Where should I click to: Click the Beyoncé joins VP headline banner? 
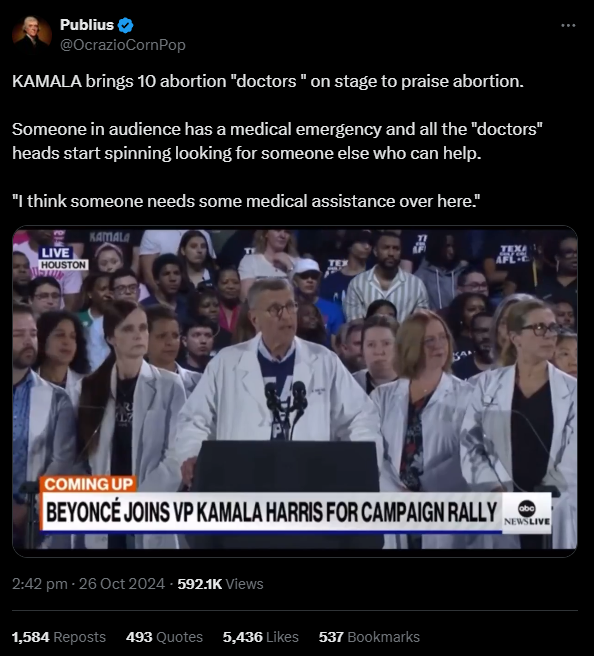(x=271, y=512)
